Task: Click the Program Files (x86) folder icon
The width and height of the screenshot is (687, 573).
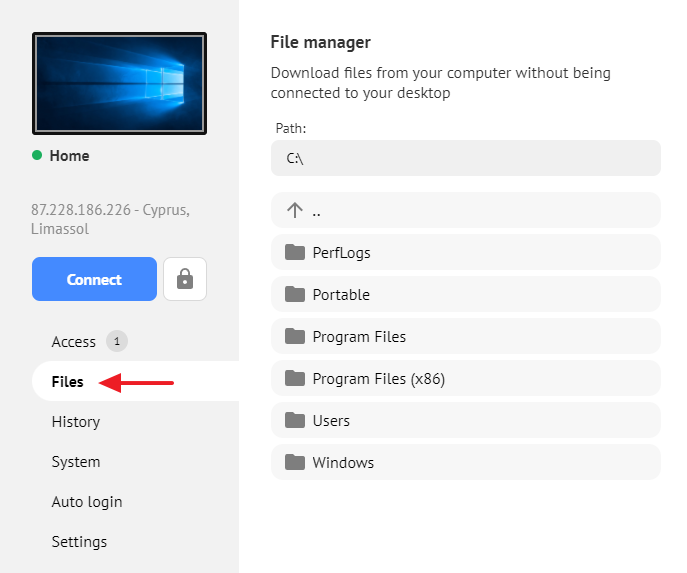Action: [295, 378]
